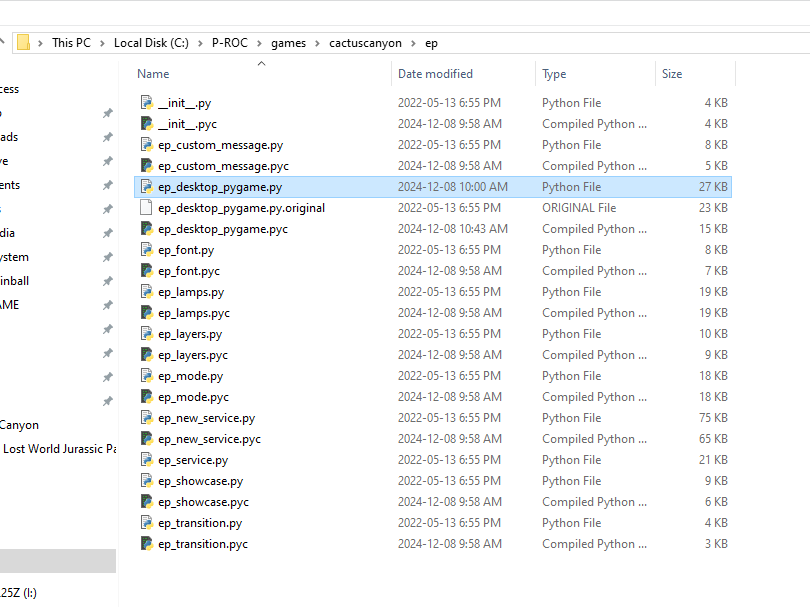Image resolution: width=810 pixels, height=607 pixels.
Task: Select the 'ystem' item in the navigation pane
Action: pos(14,257)
